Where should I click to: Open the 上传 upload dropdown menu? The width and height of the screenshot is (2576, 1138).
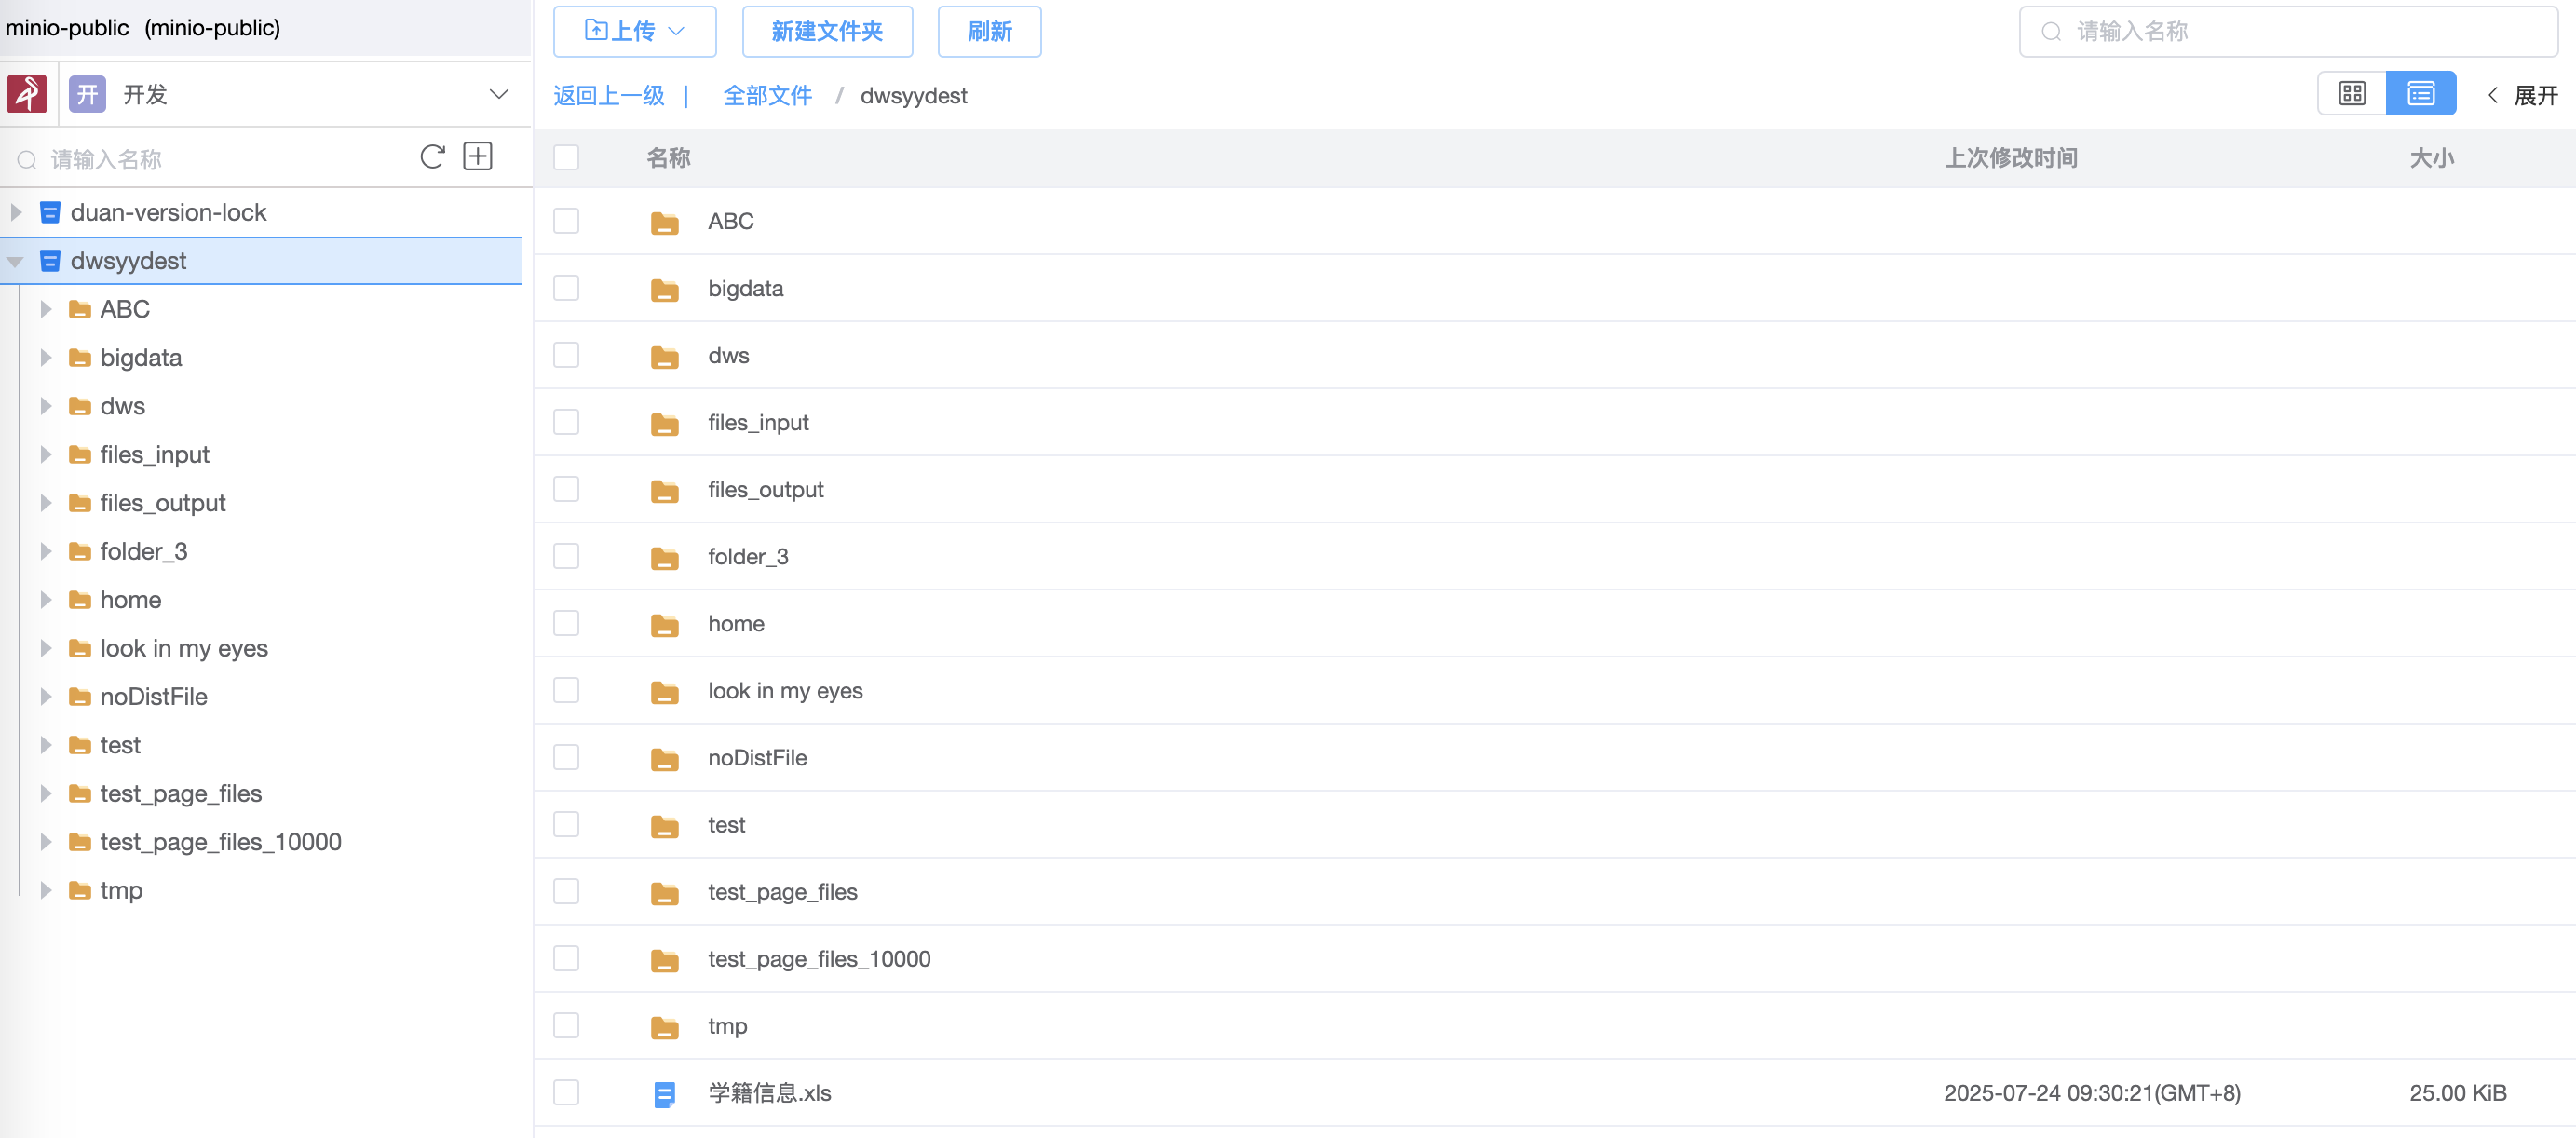tap(634, 32)
